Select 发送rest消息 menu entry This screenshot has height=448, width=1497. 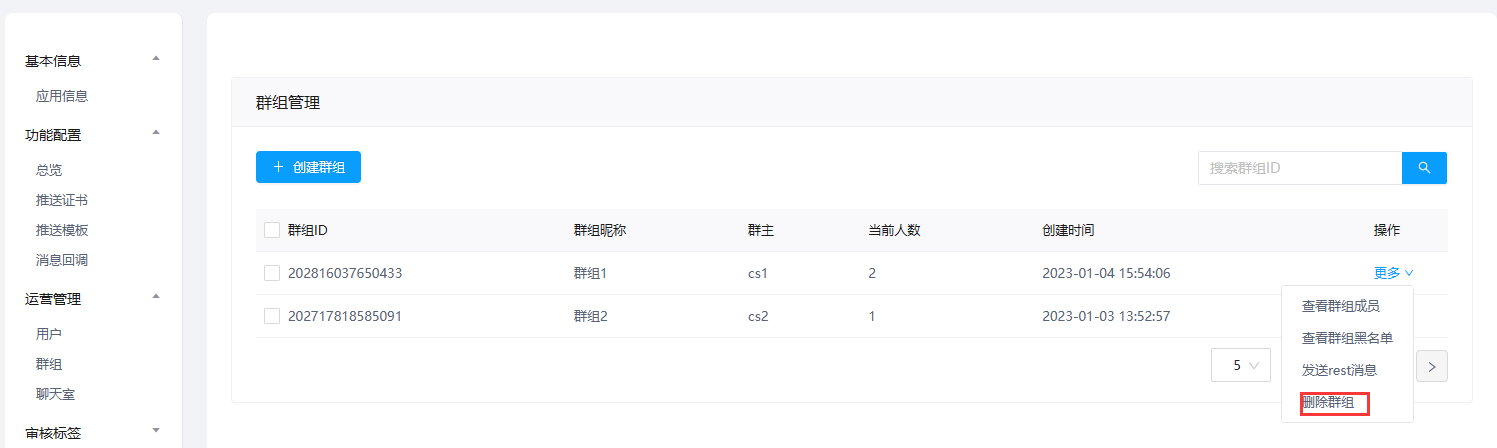1339,370
